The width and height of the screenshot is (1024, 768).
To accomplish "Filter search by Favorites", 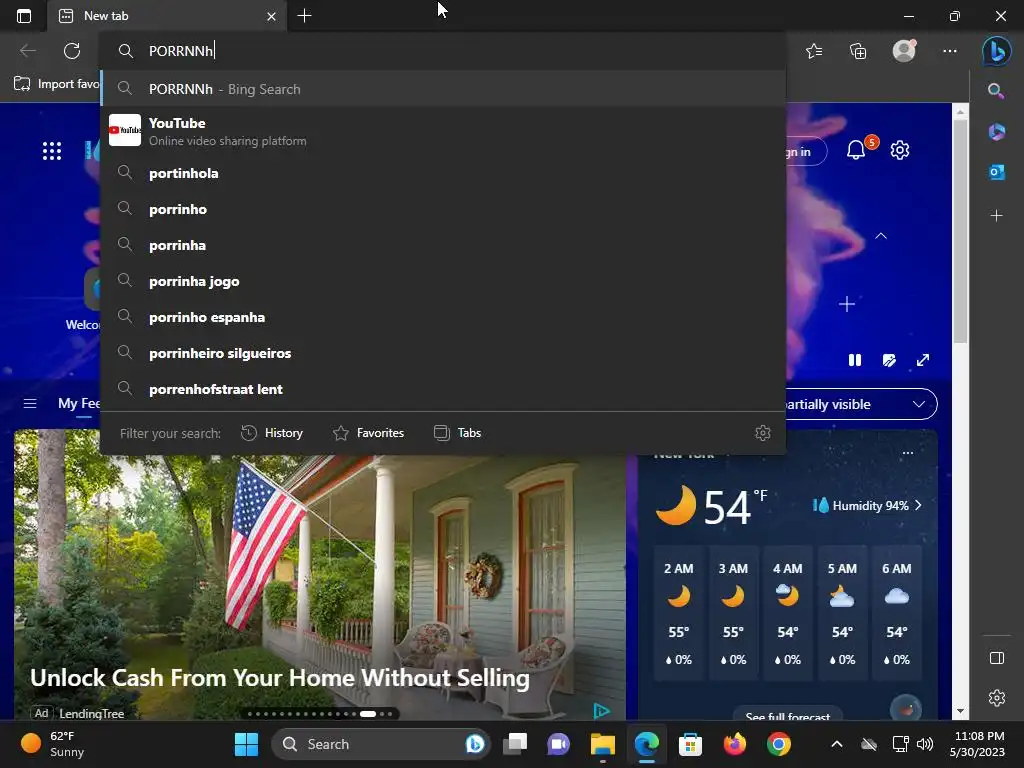I will pos(368,433).
